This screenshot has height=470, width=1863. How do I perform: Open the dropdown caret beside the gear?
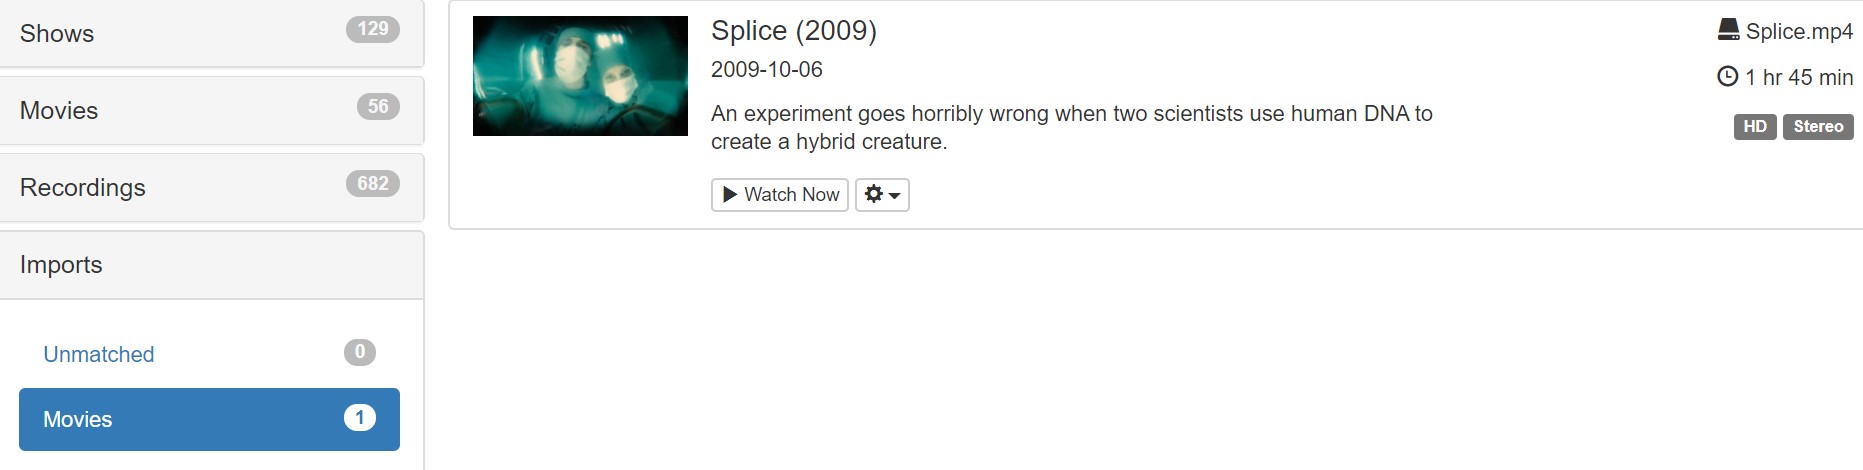click(894, 195)
